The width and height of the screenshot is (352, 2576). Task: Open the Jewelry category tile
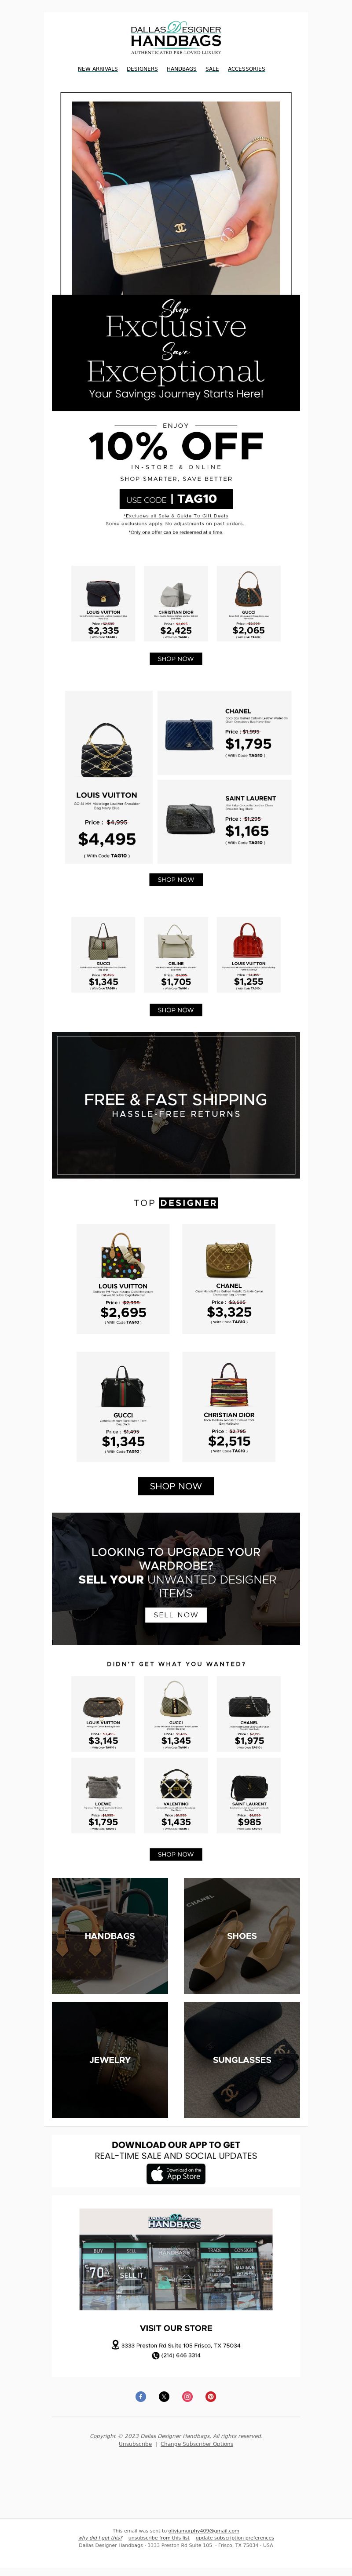110,2060
